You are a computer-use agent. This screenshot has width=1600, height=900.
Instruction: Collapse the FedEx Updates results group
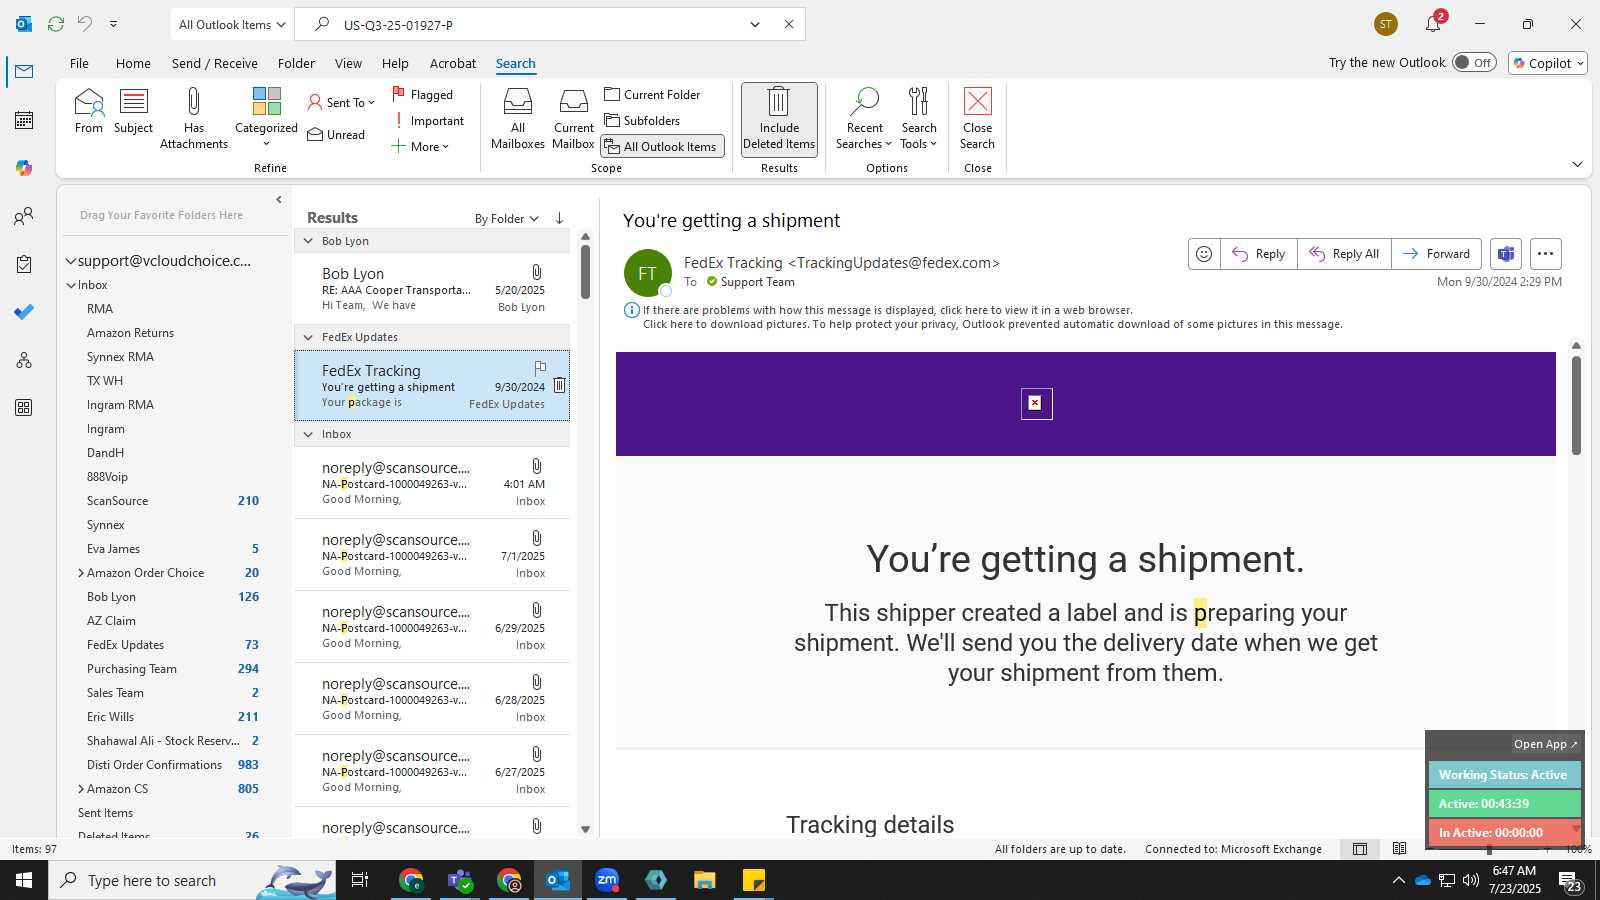308,337
